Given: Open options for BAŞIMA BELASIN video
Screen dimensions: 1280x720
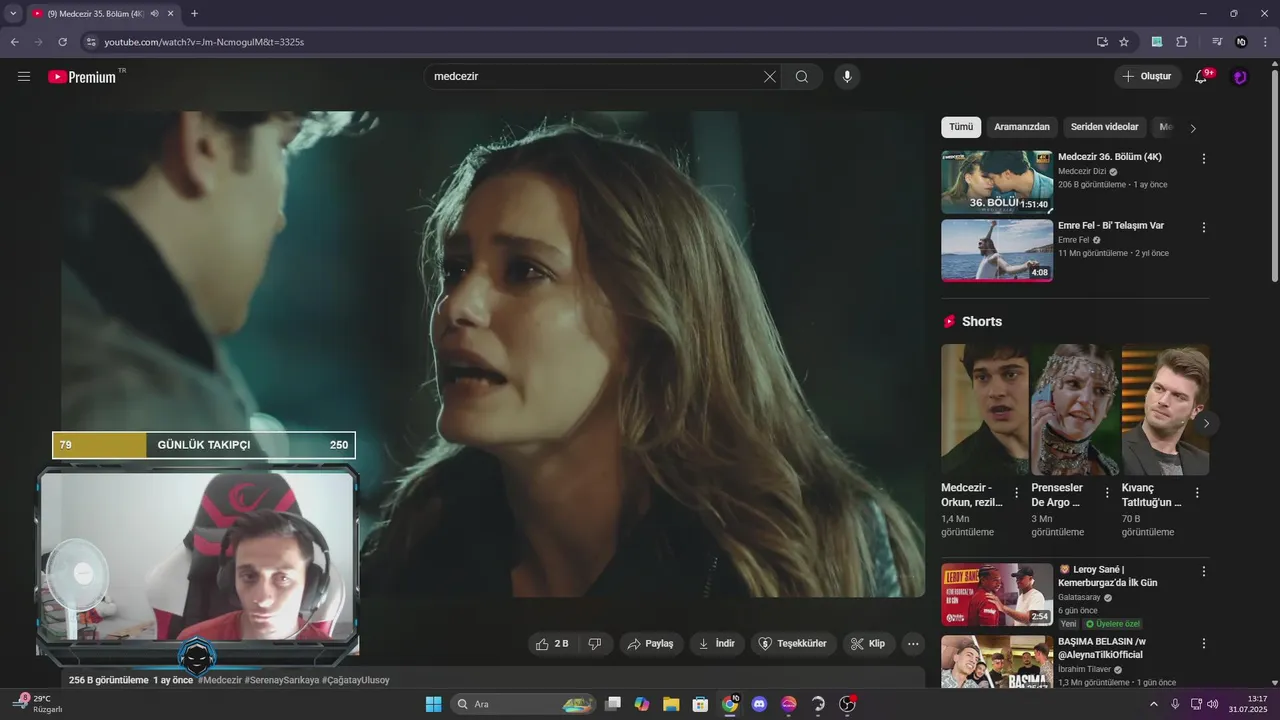Looking at the screenshot, I should pos(1204,643).
